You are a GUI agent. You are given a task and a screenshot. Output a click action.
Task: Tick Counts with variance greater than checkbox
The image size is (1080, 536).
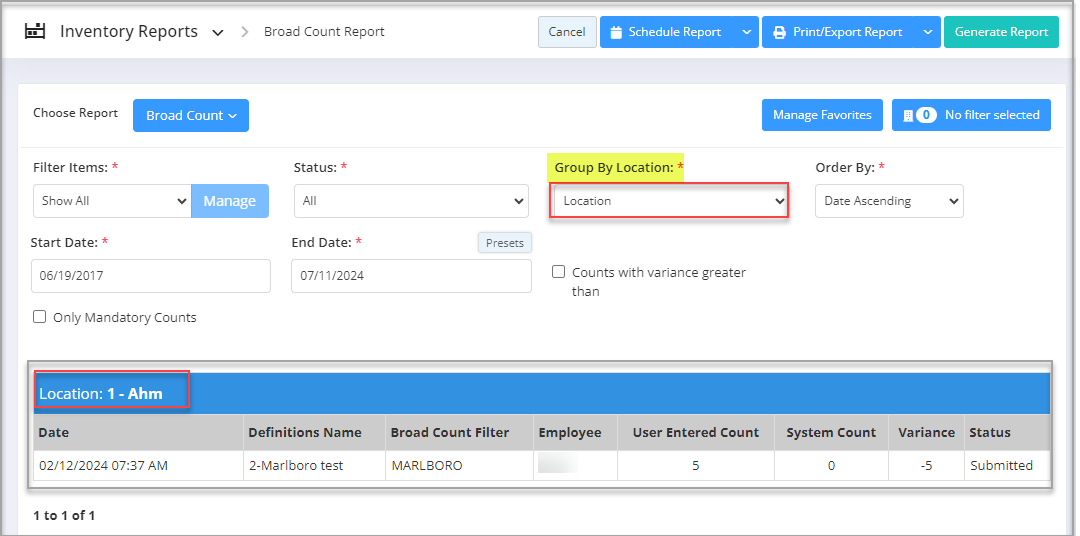(x=560, y=272)
